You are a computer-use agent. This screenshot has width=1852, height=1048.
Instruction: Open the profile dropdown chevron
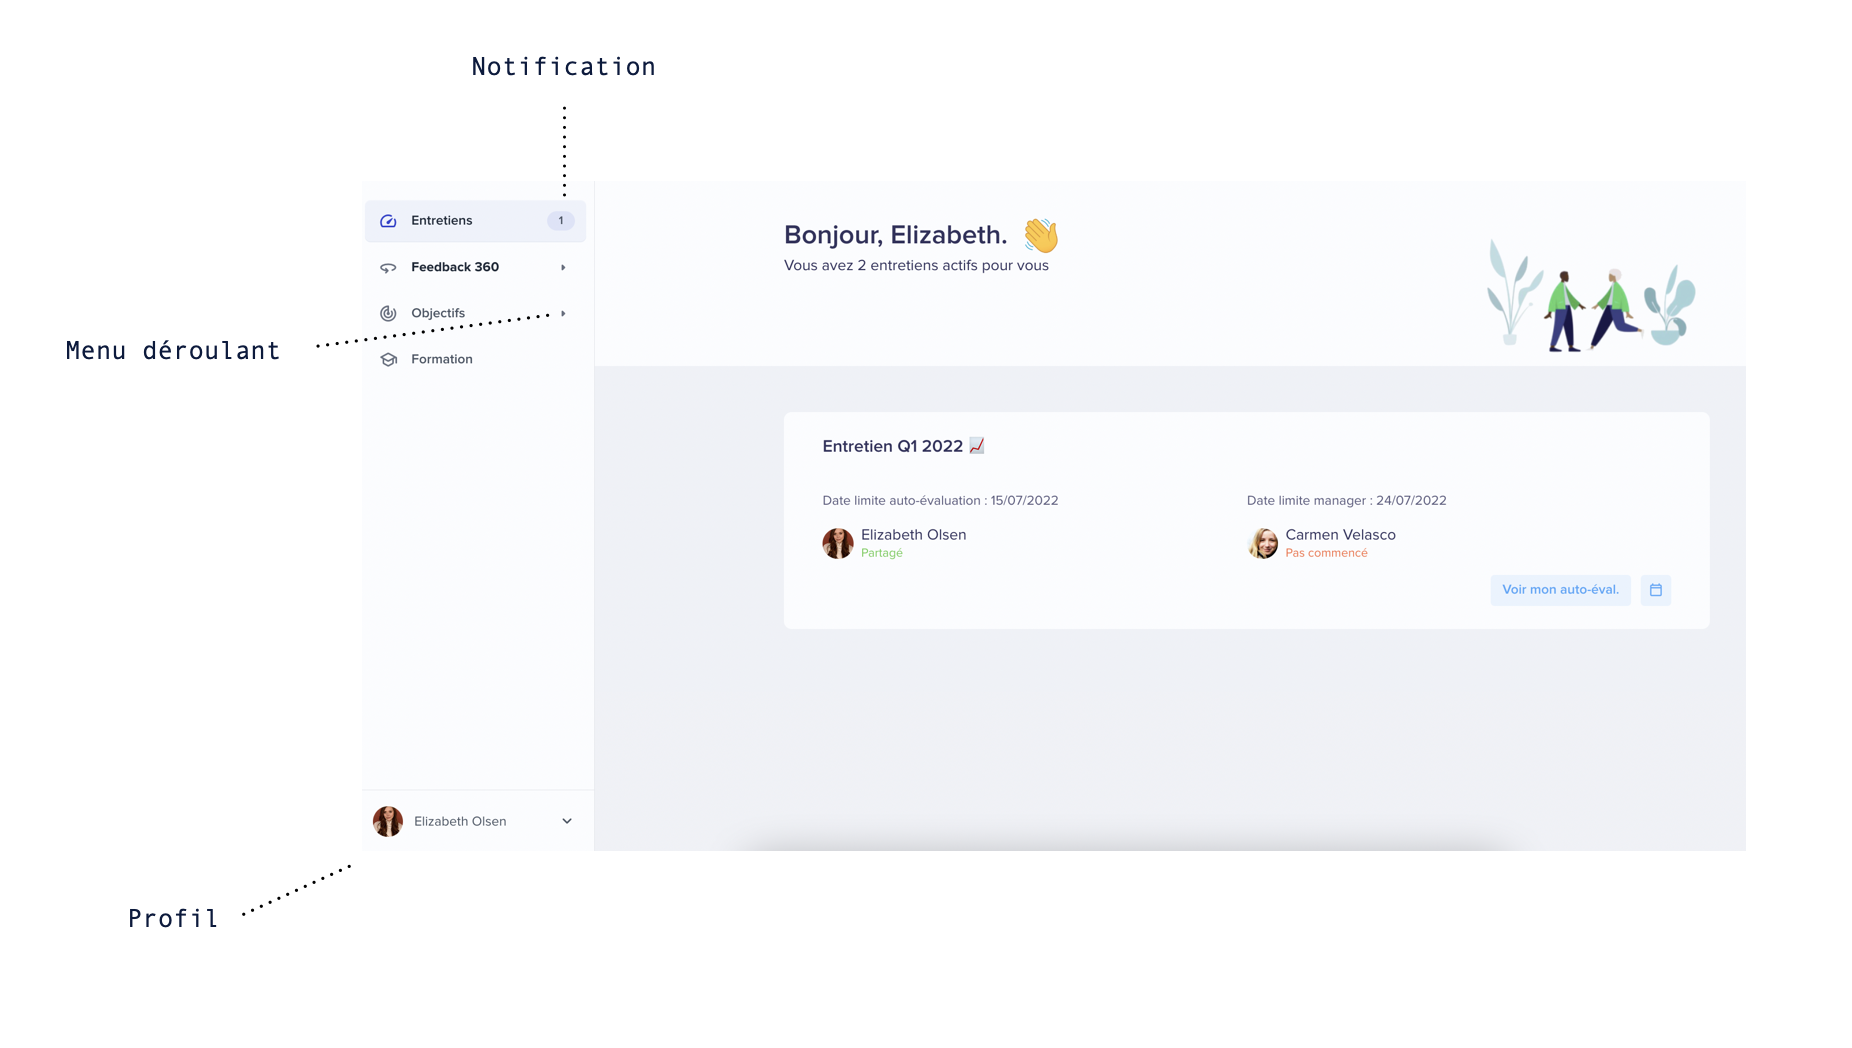[x=567, y=821]
